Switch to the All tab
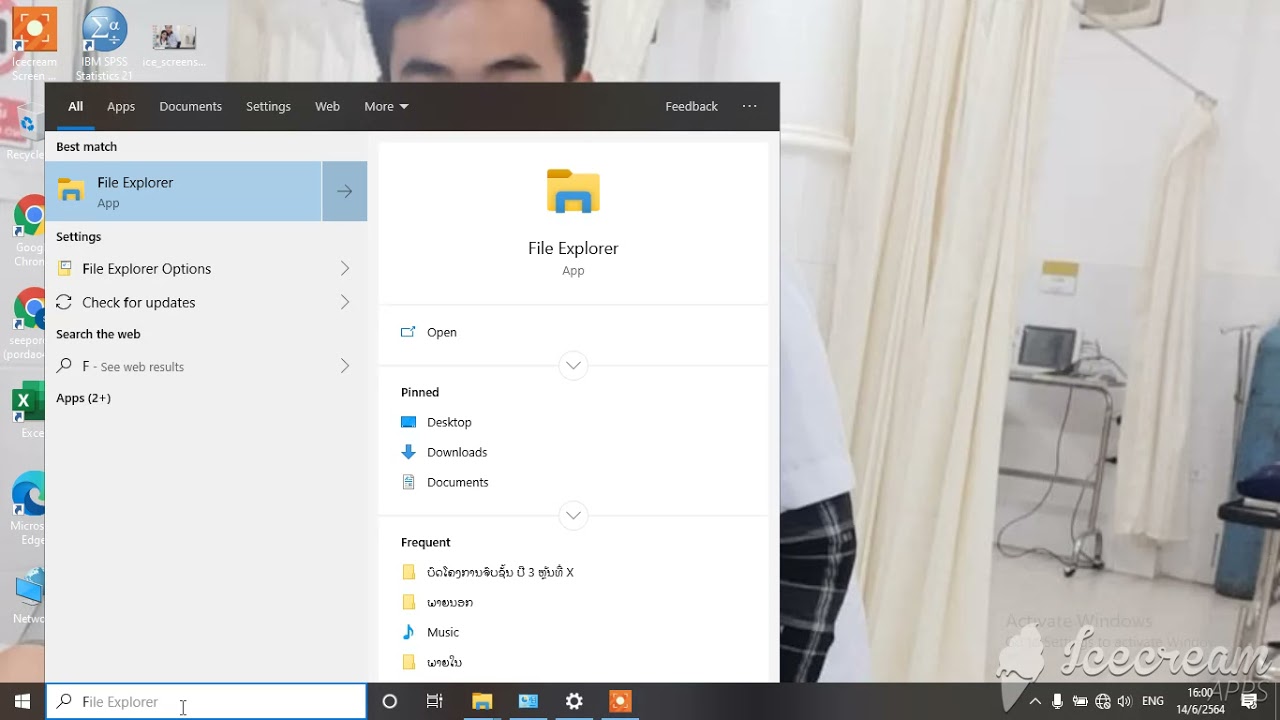The image size is (1280, 720). (76, 106)
